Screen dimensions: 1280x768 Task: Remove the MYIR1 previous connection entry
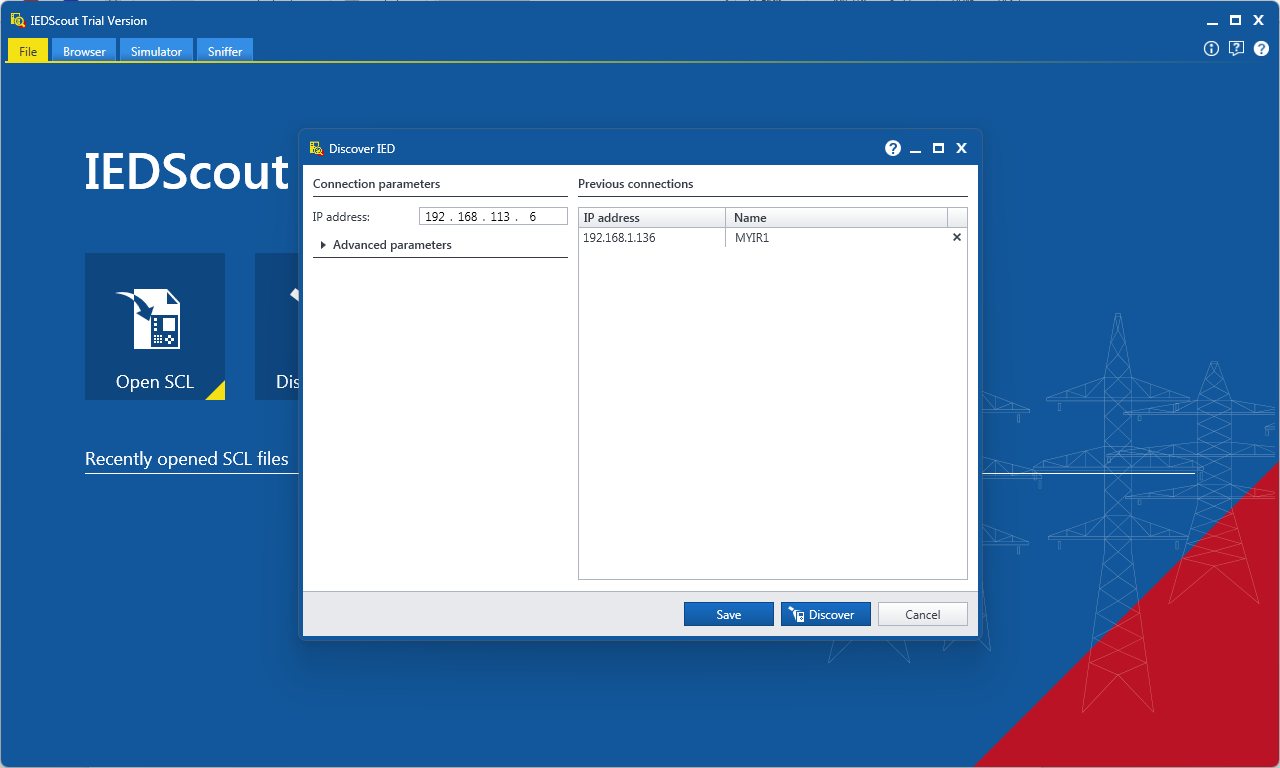coord(957,238)
